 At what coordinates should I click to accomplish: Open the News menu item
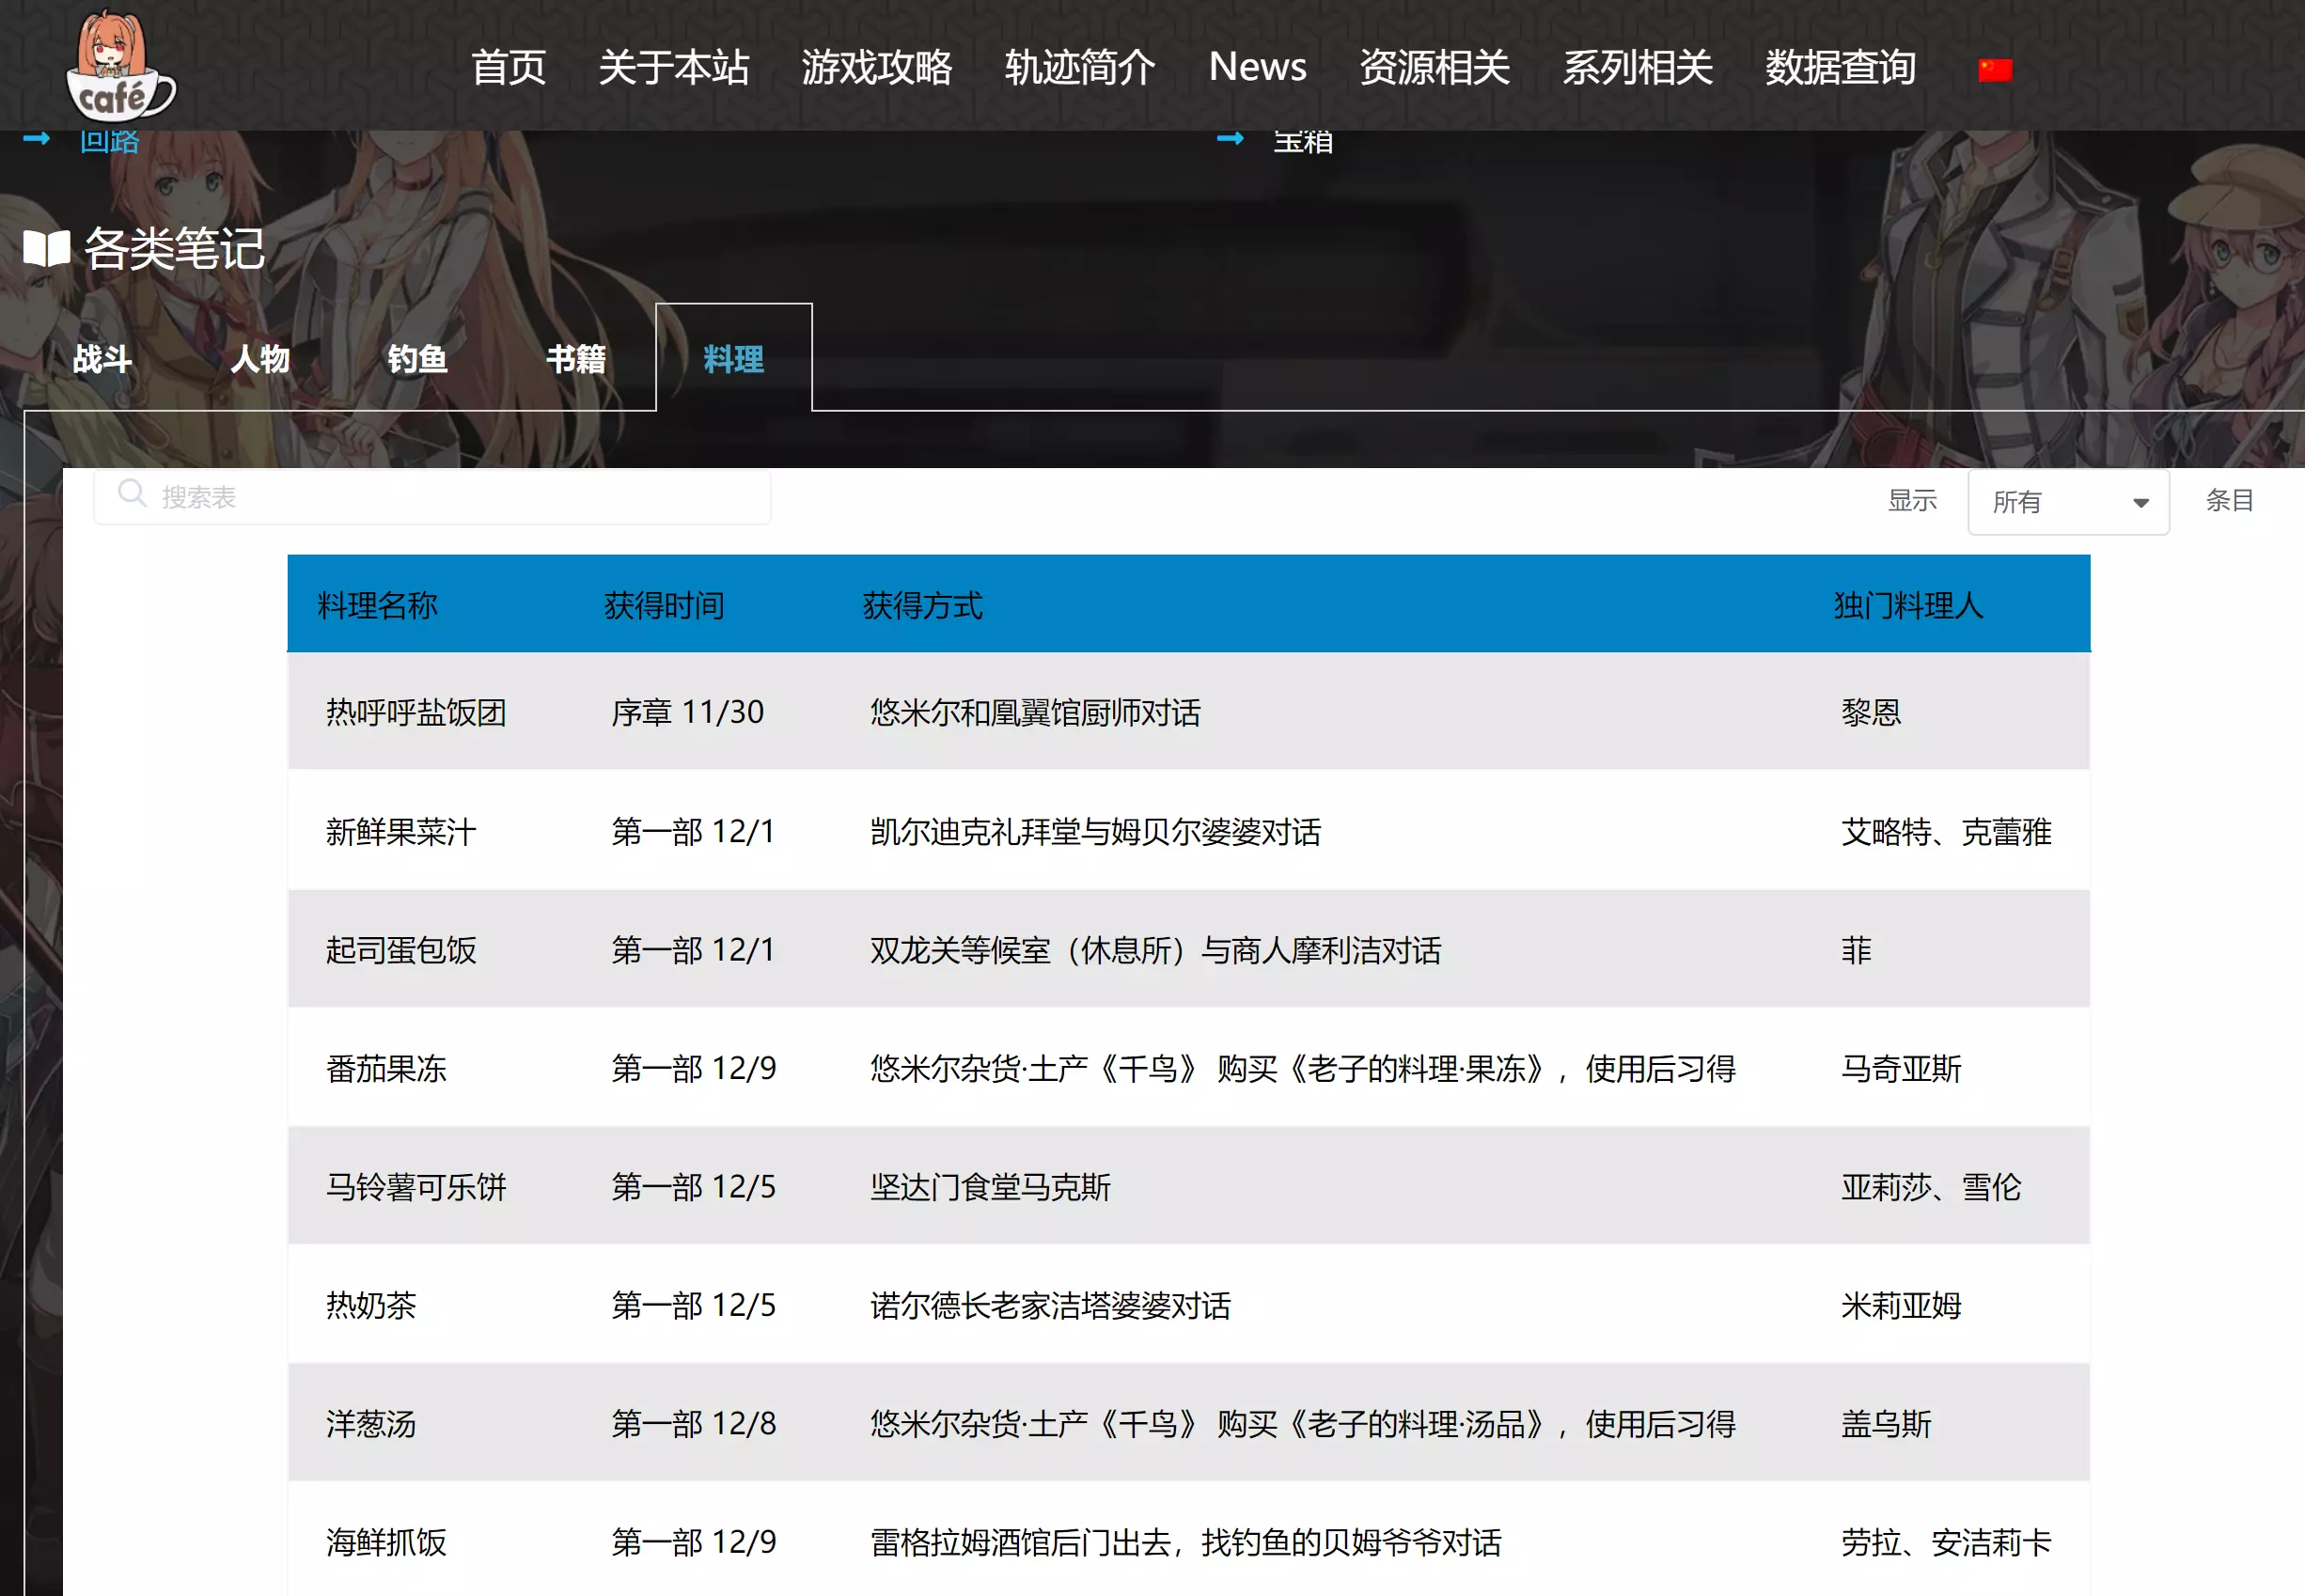coord(1257,67)
